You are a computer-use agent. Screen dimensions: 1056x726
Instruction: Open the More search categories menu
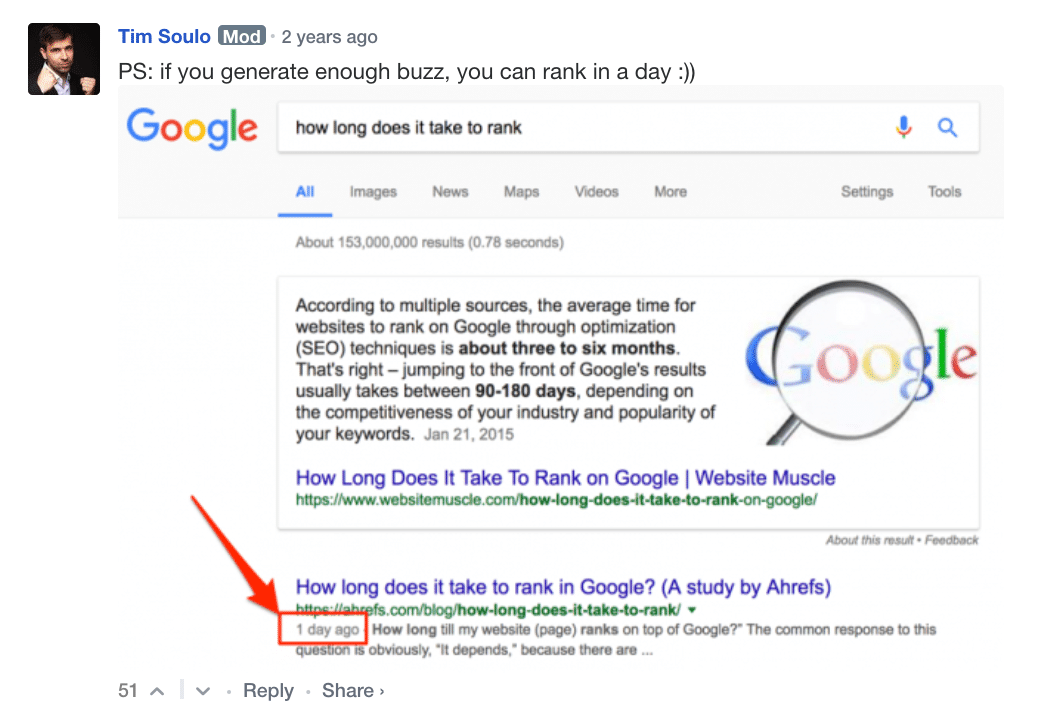(670, 192)
